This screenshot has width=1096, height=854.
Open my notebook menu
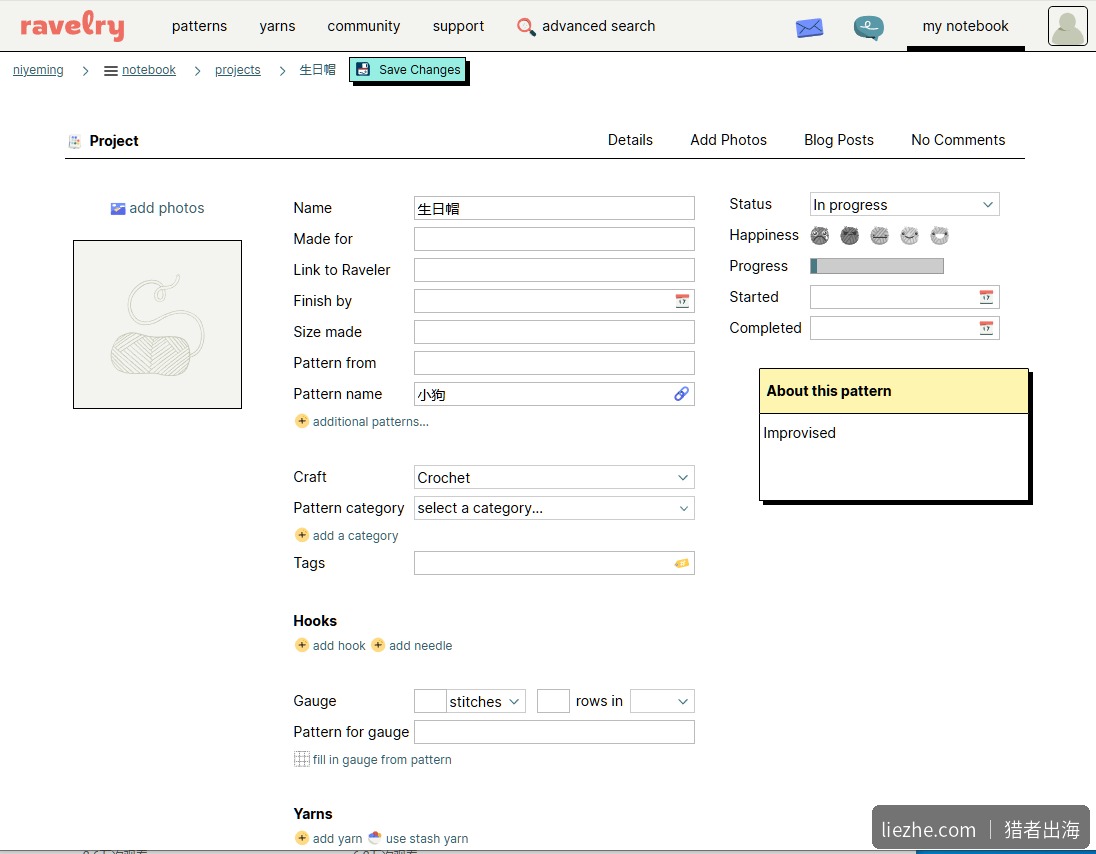click(x=965, y=27)
